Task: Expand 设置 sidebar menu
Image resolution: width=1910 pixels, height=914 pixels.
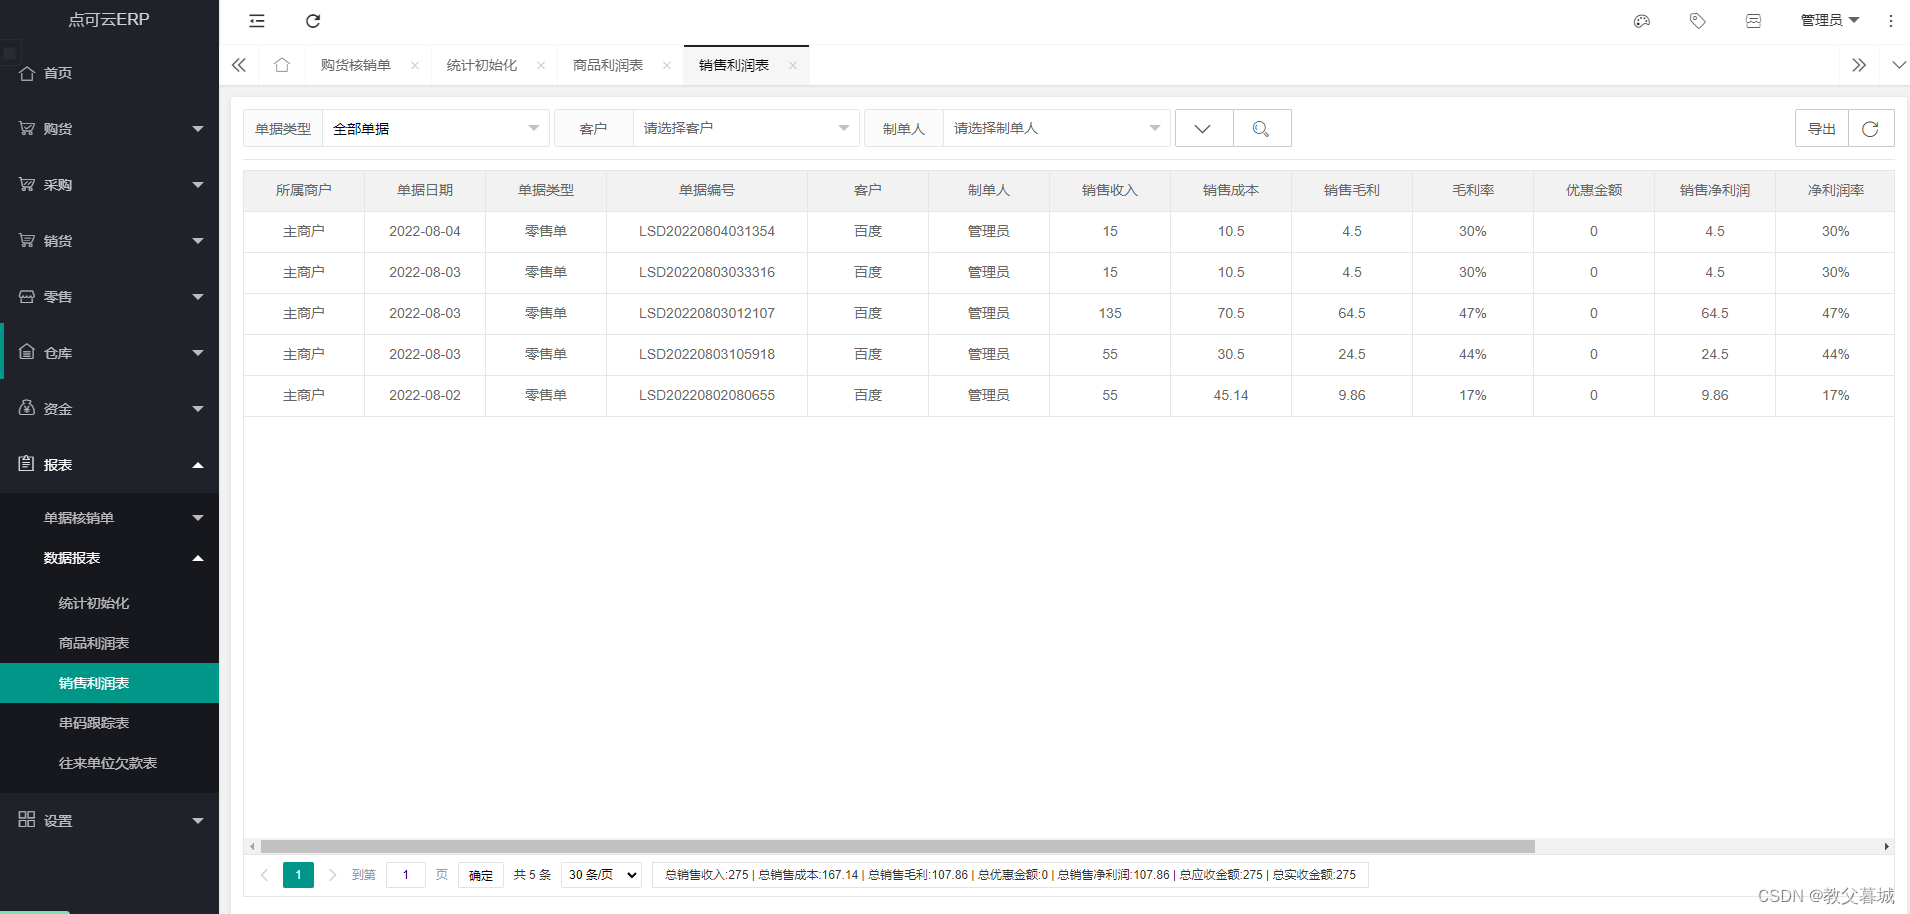Action: click(x=109, y=821)
